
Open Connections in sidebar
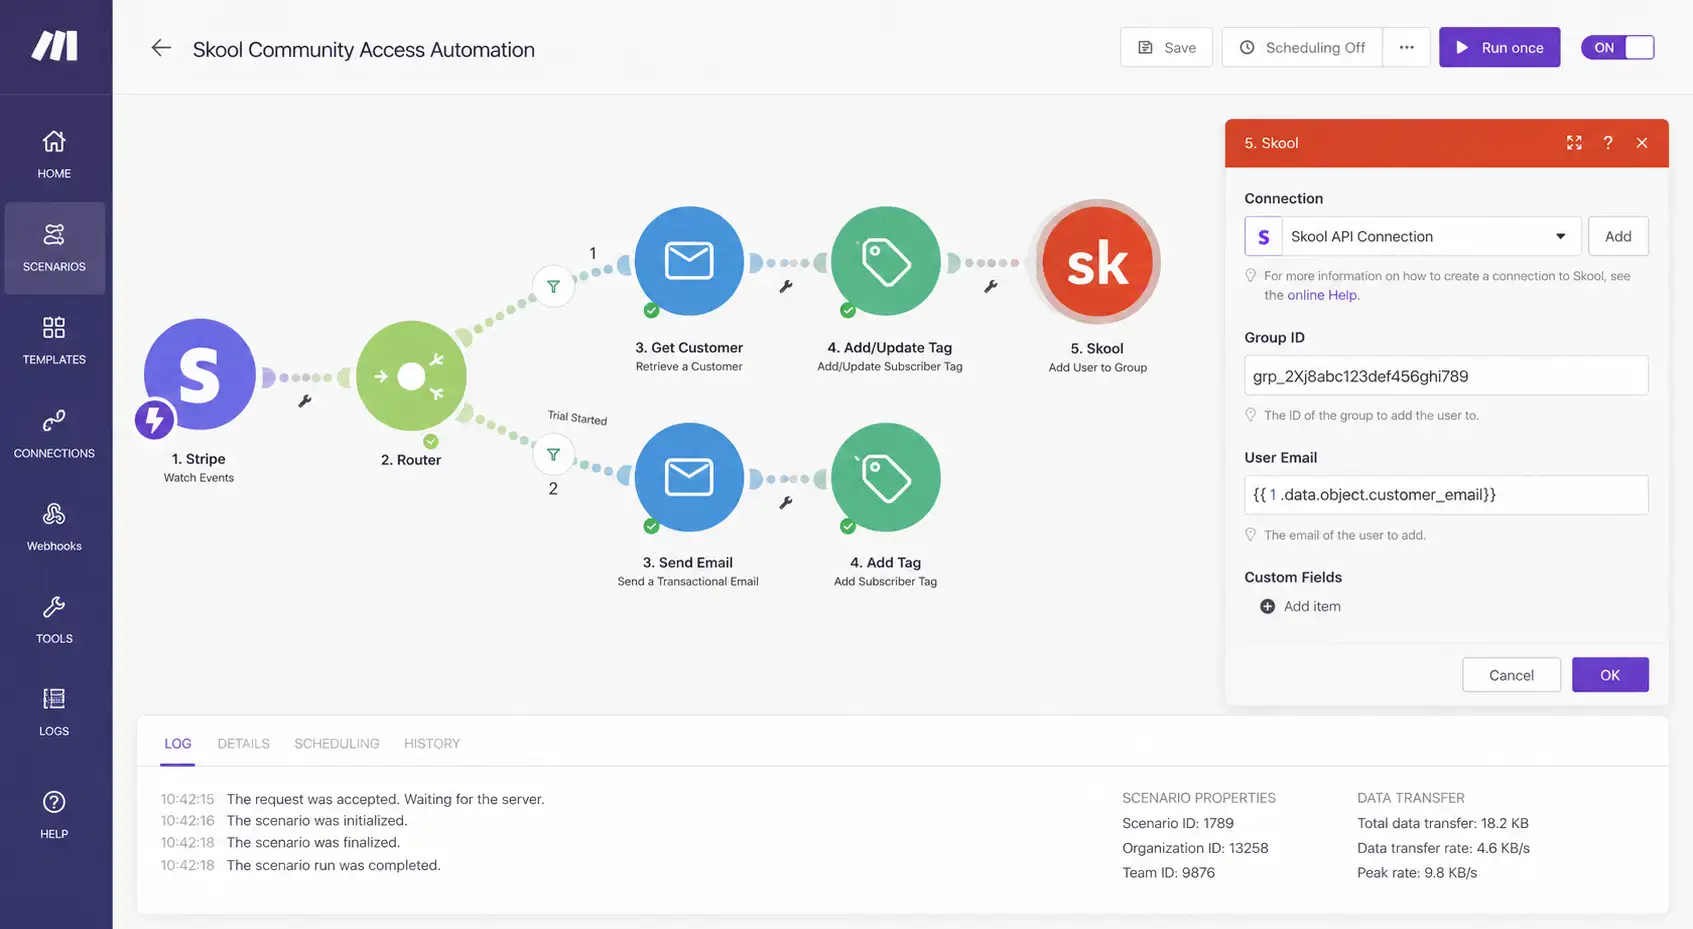point(54,434)
